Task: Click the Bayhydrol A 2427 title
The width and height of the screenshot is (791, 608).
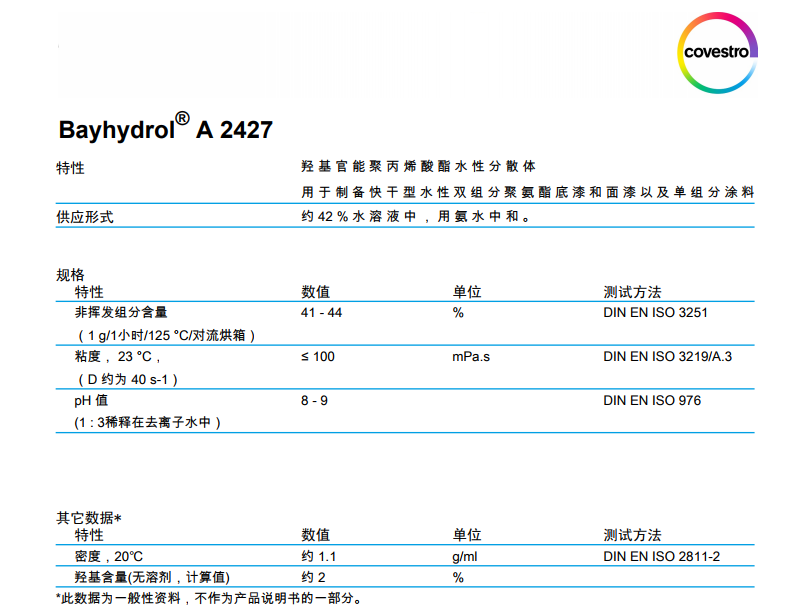Action: coord(165,130)
